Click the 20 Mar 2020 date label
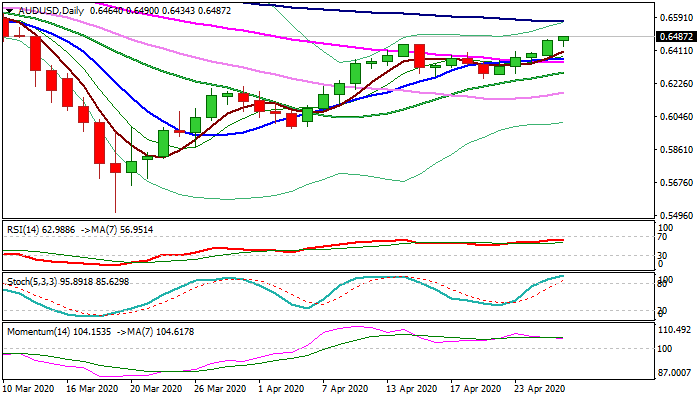 point(157,389)
